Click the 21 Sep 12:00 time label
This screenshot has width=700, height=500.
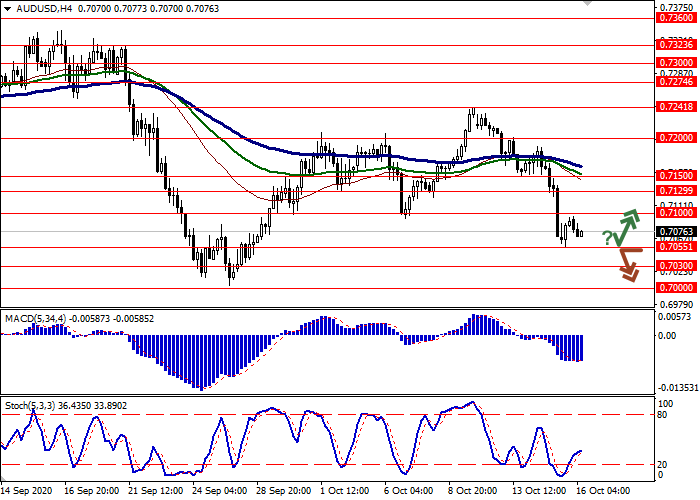[156, 491]
